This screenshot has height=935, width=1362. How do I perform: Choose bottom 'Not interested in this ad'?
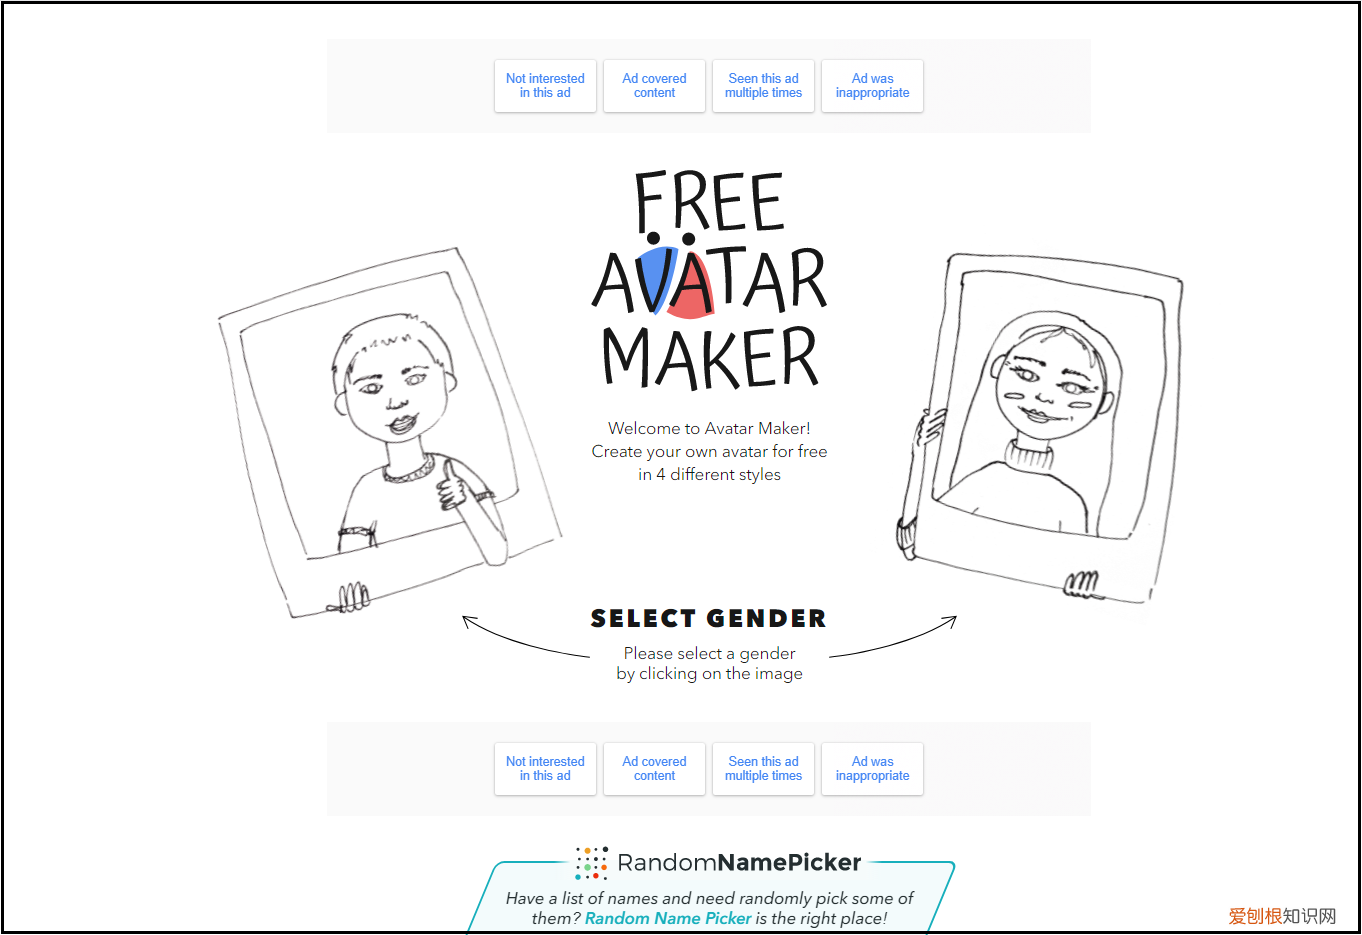tap(545, 769)
